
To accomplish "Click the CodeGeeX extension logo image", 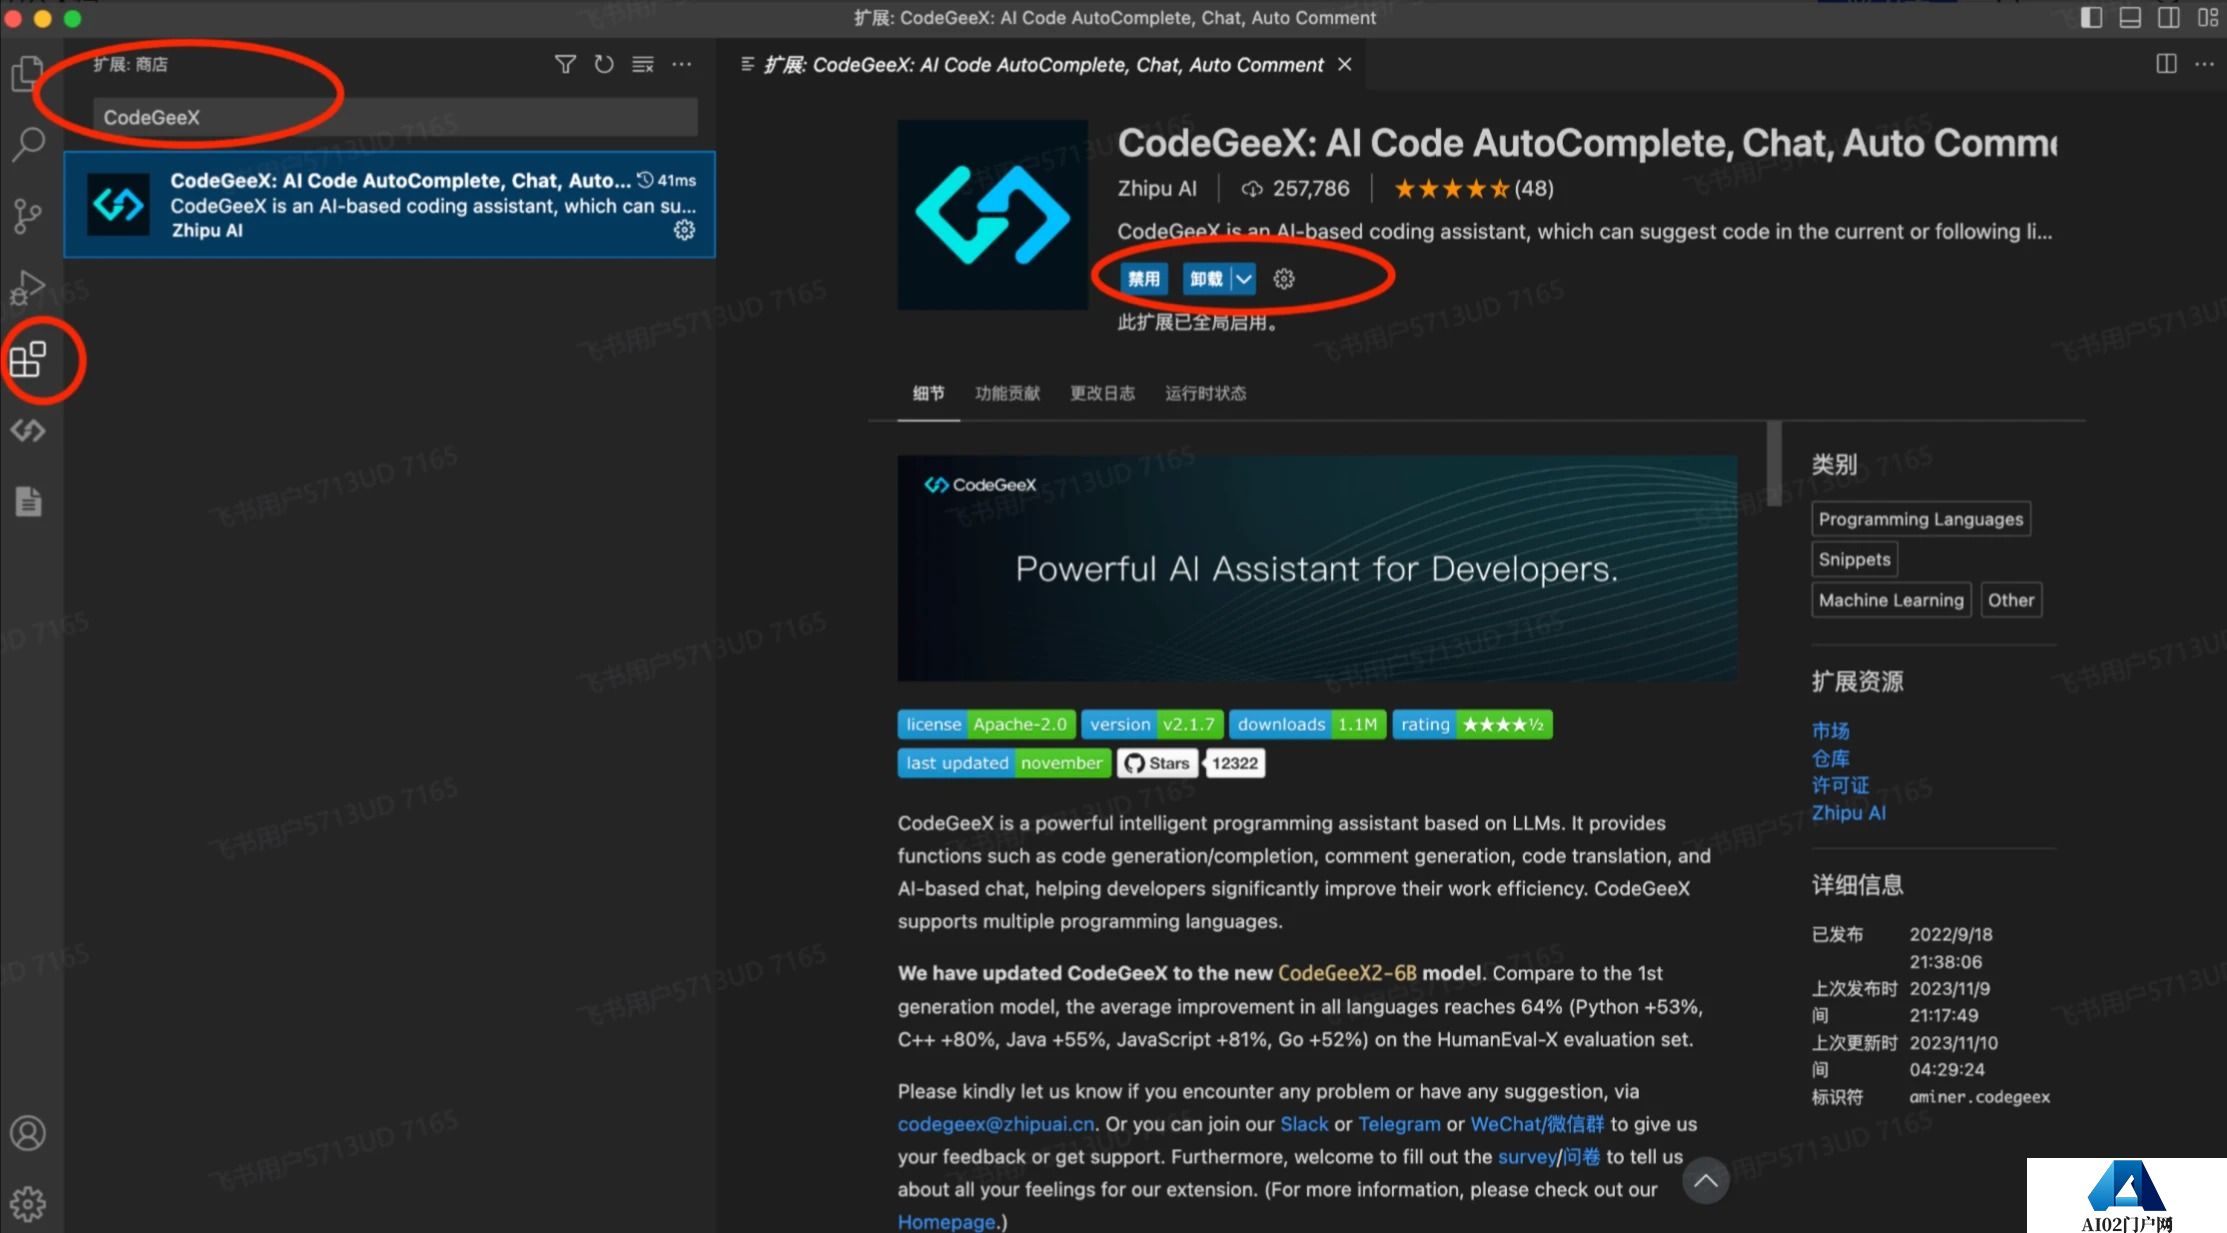I will pos(992,215).
